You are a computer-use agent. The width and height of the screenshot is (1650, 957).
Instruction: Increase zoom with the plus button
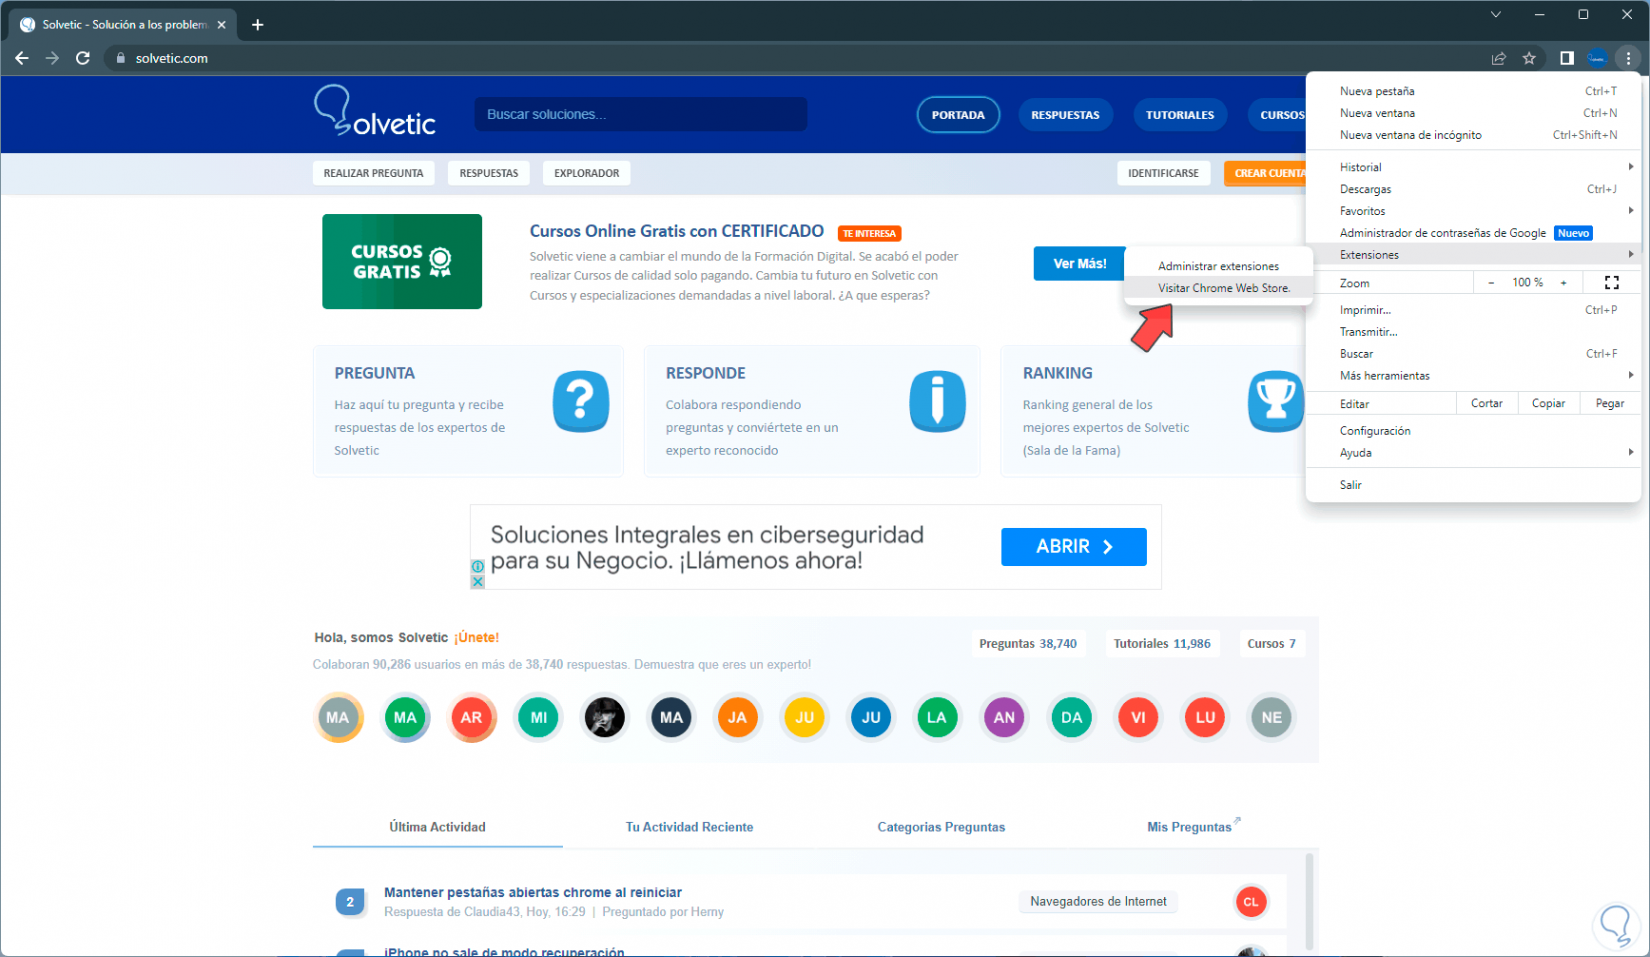pos(1564,283)
